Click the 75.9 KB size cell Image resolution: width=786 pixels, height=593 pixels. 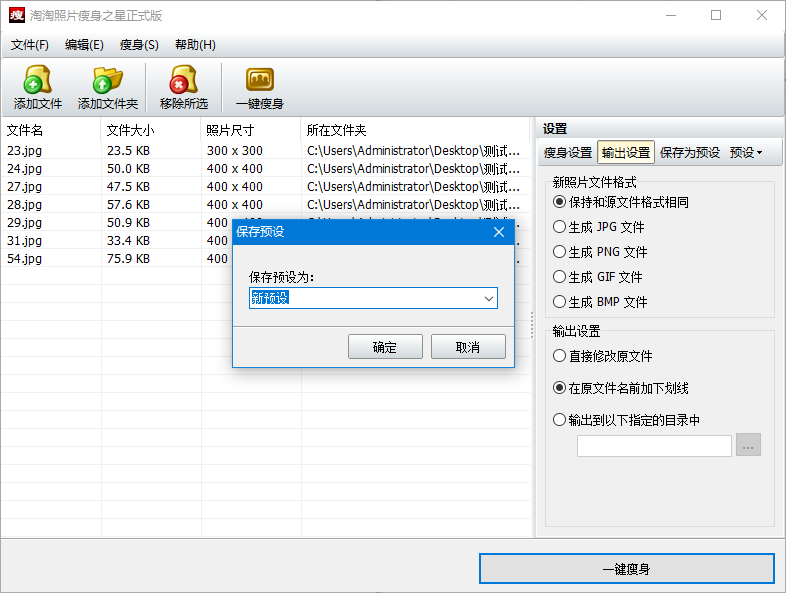coord(128,259)
